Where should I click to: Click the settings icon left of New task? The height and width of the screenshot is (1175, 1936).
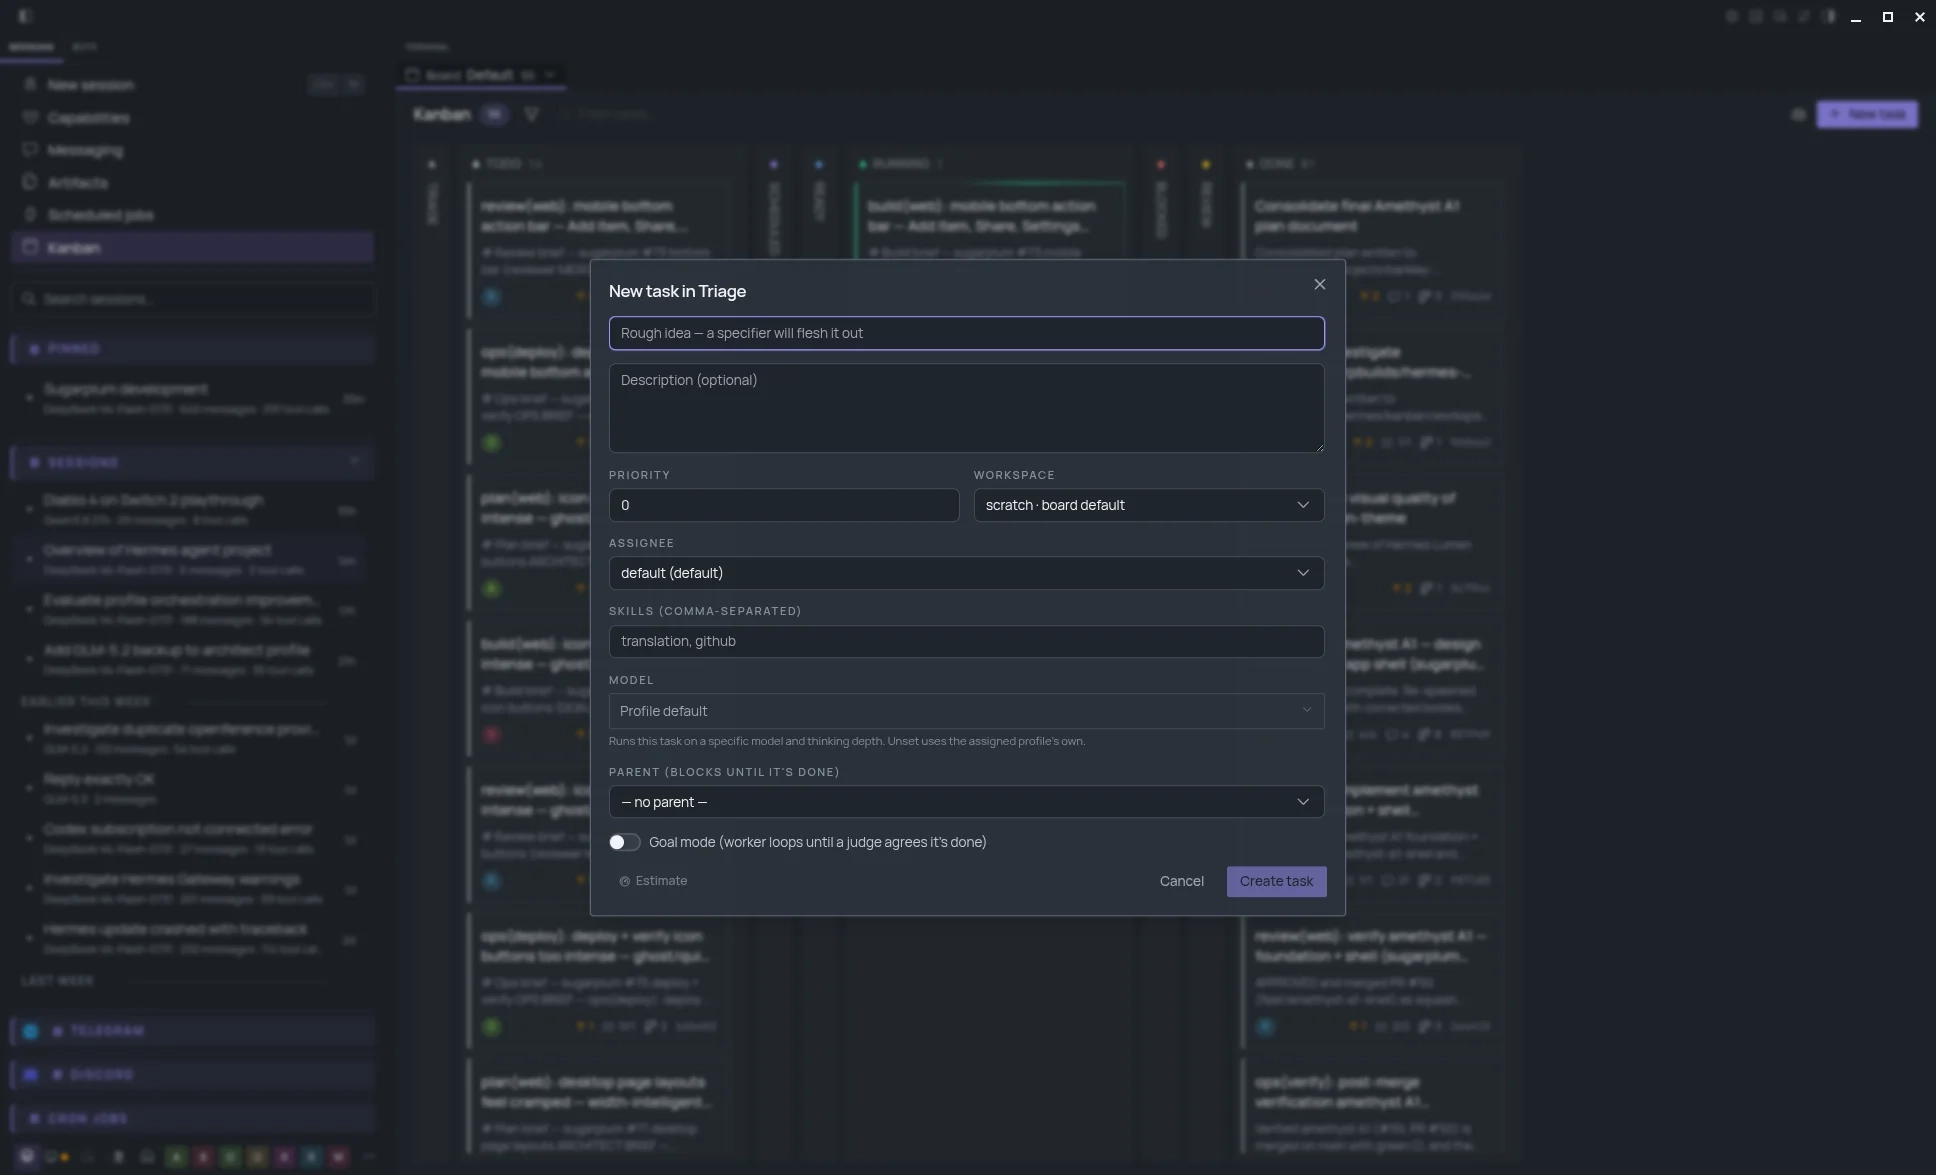1798,115
